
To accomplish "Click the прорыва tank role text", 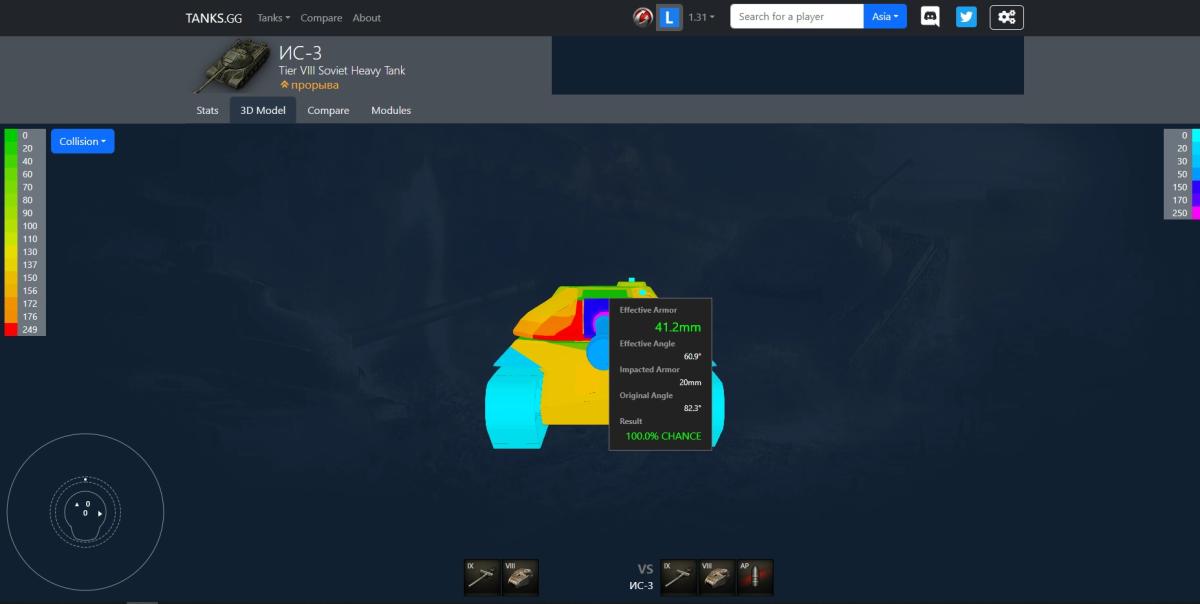I will tap(315, 85).
